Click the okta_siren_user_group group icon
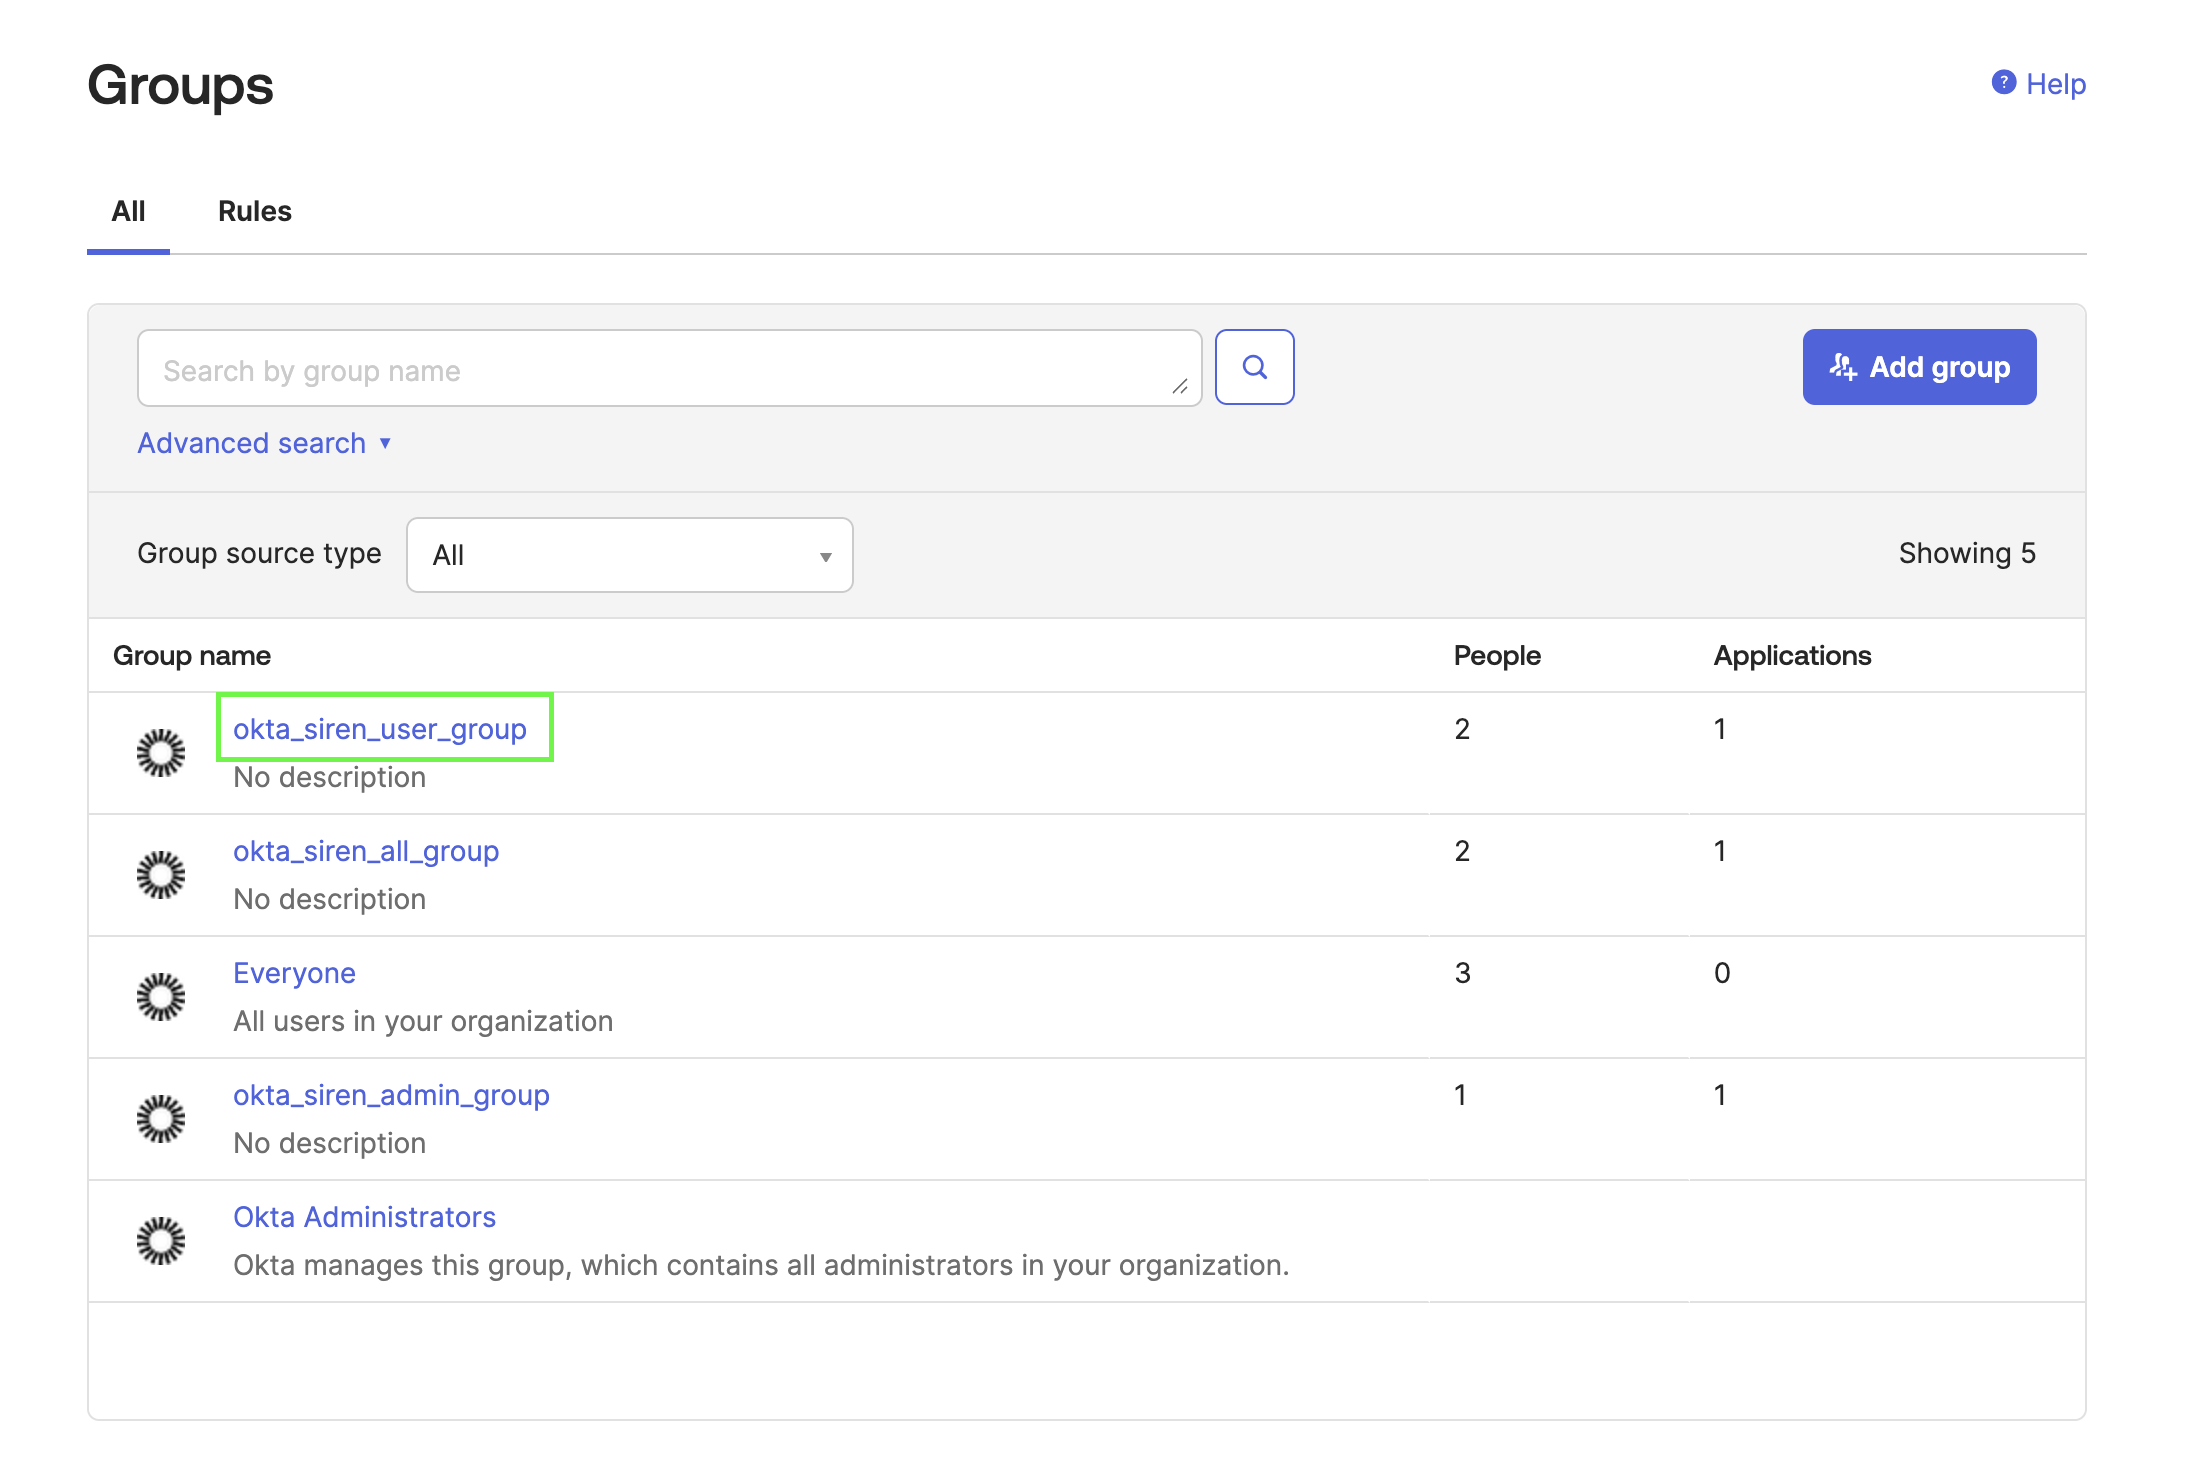This screenshot has height=1480, width=2192. coord(161,753)
